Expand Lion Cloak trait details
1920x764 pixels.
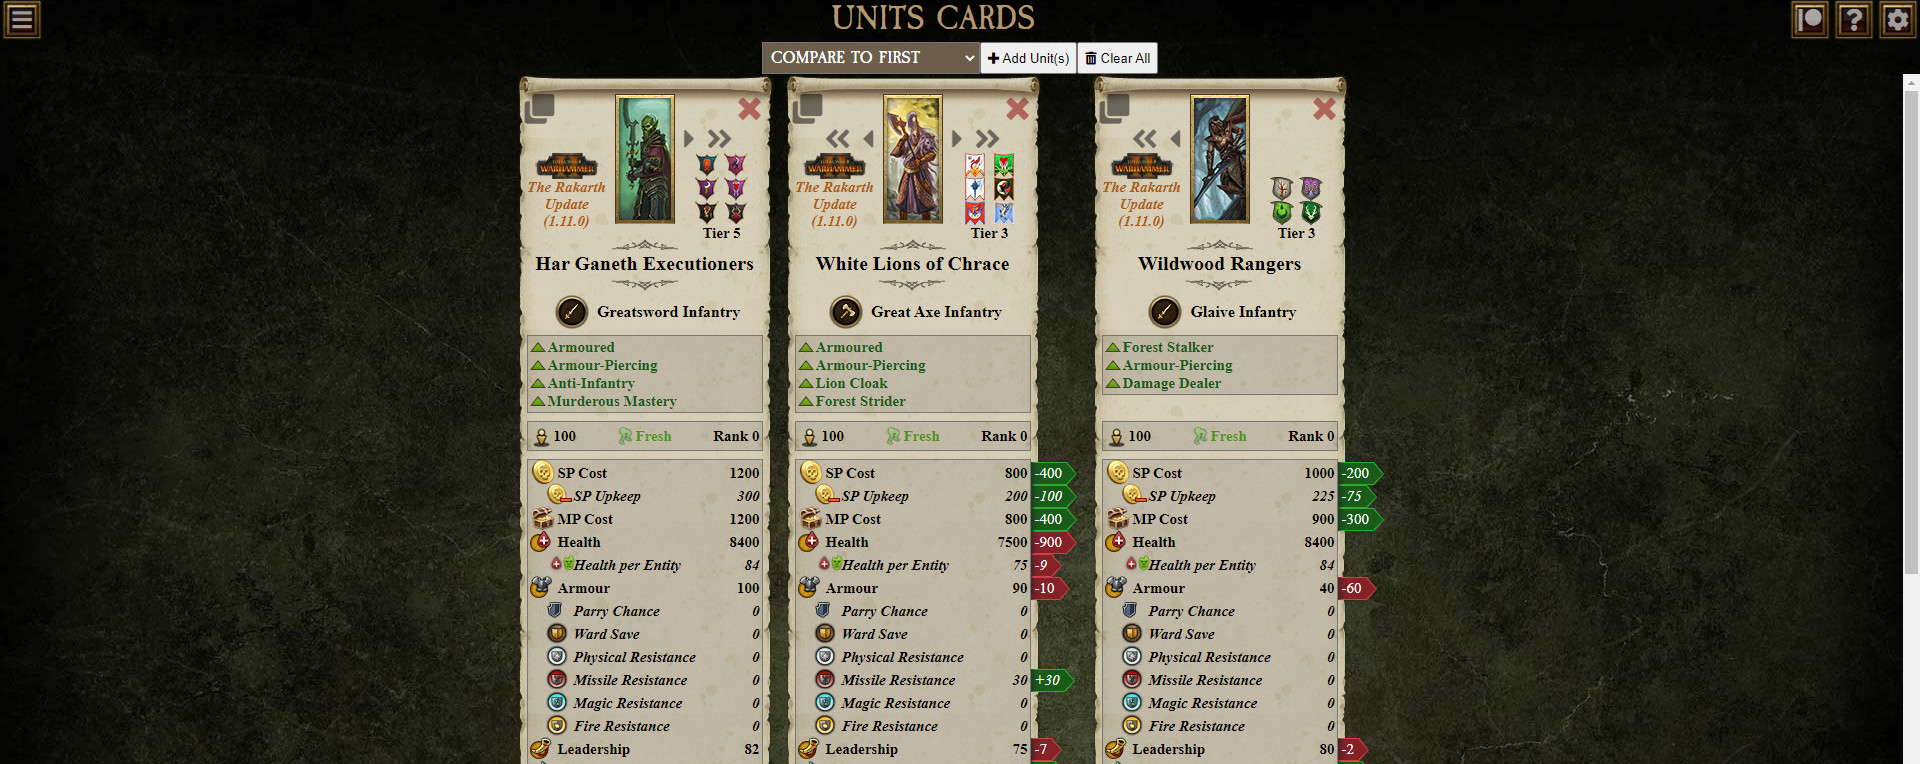click(x=843, y=383)
